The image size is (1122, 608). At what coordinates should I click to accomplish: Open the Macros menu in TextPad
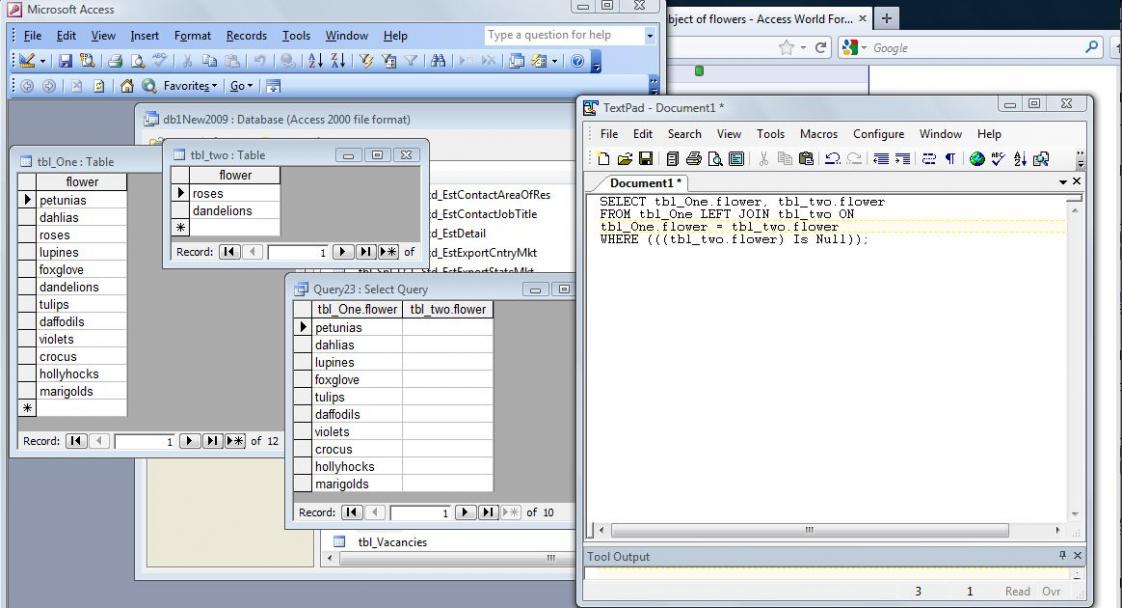pyautogui.click(x=819, y=134)
